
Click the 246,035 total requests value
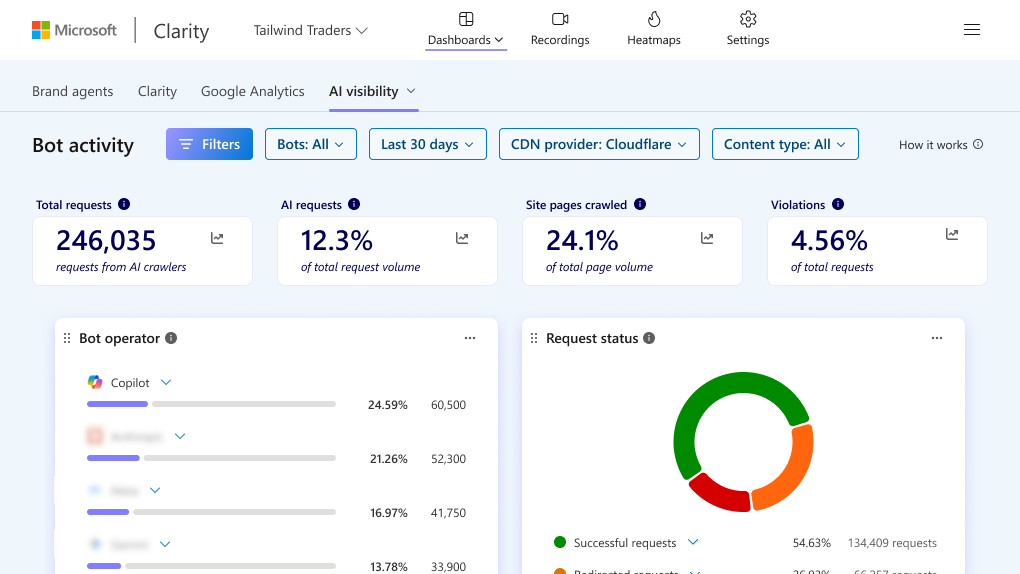[x=106, y=241]
